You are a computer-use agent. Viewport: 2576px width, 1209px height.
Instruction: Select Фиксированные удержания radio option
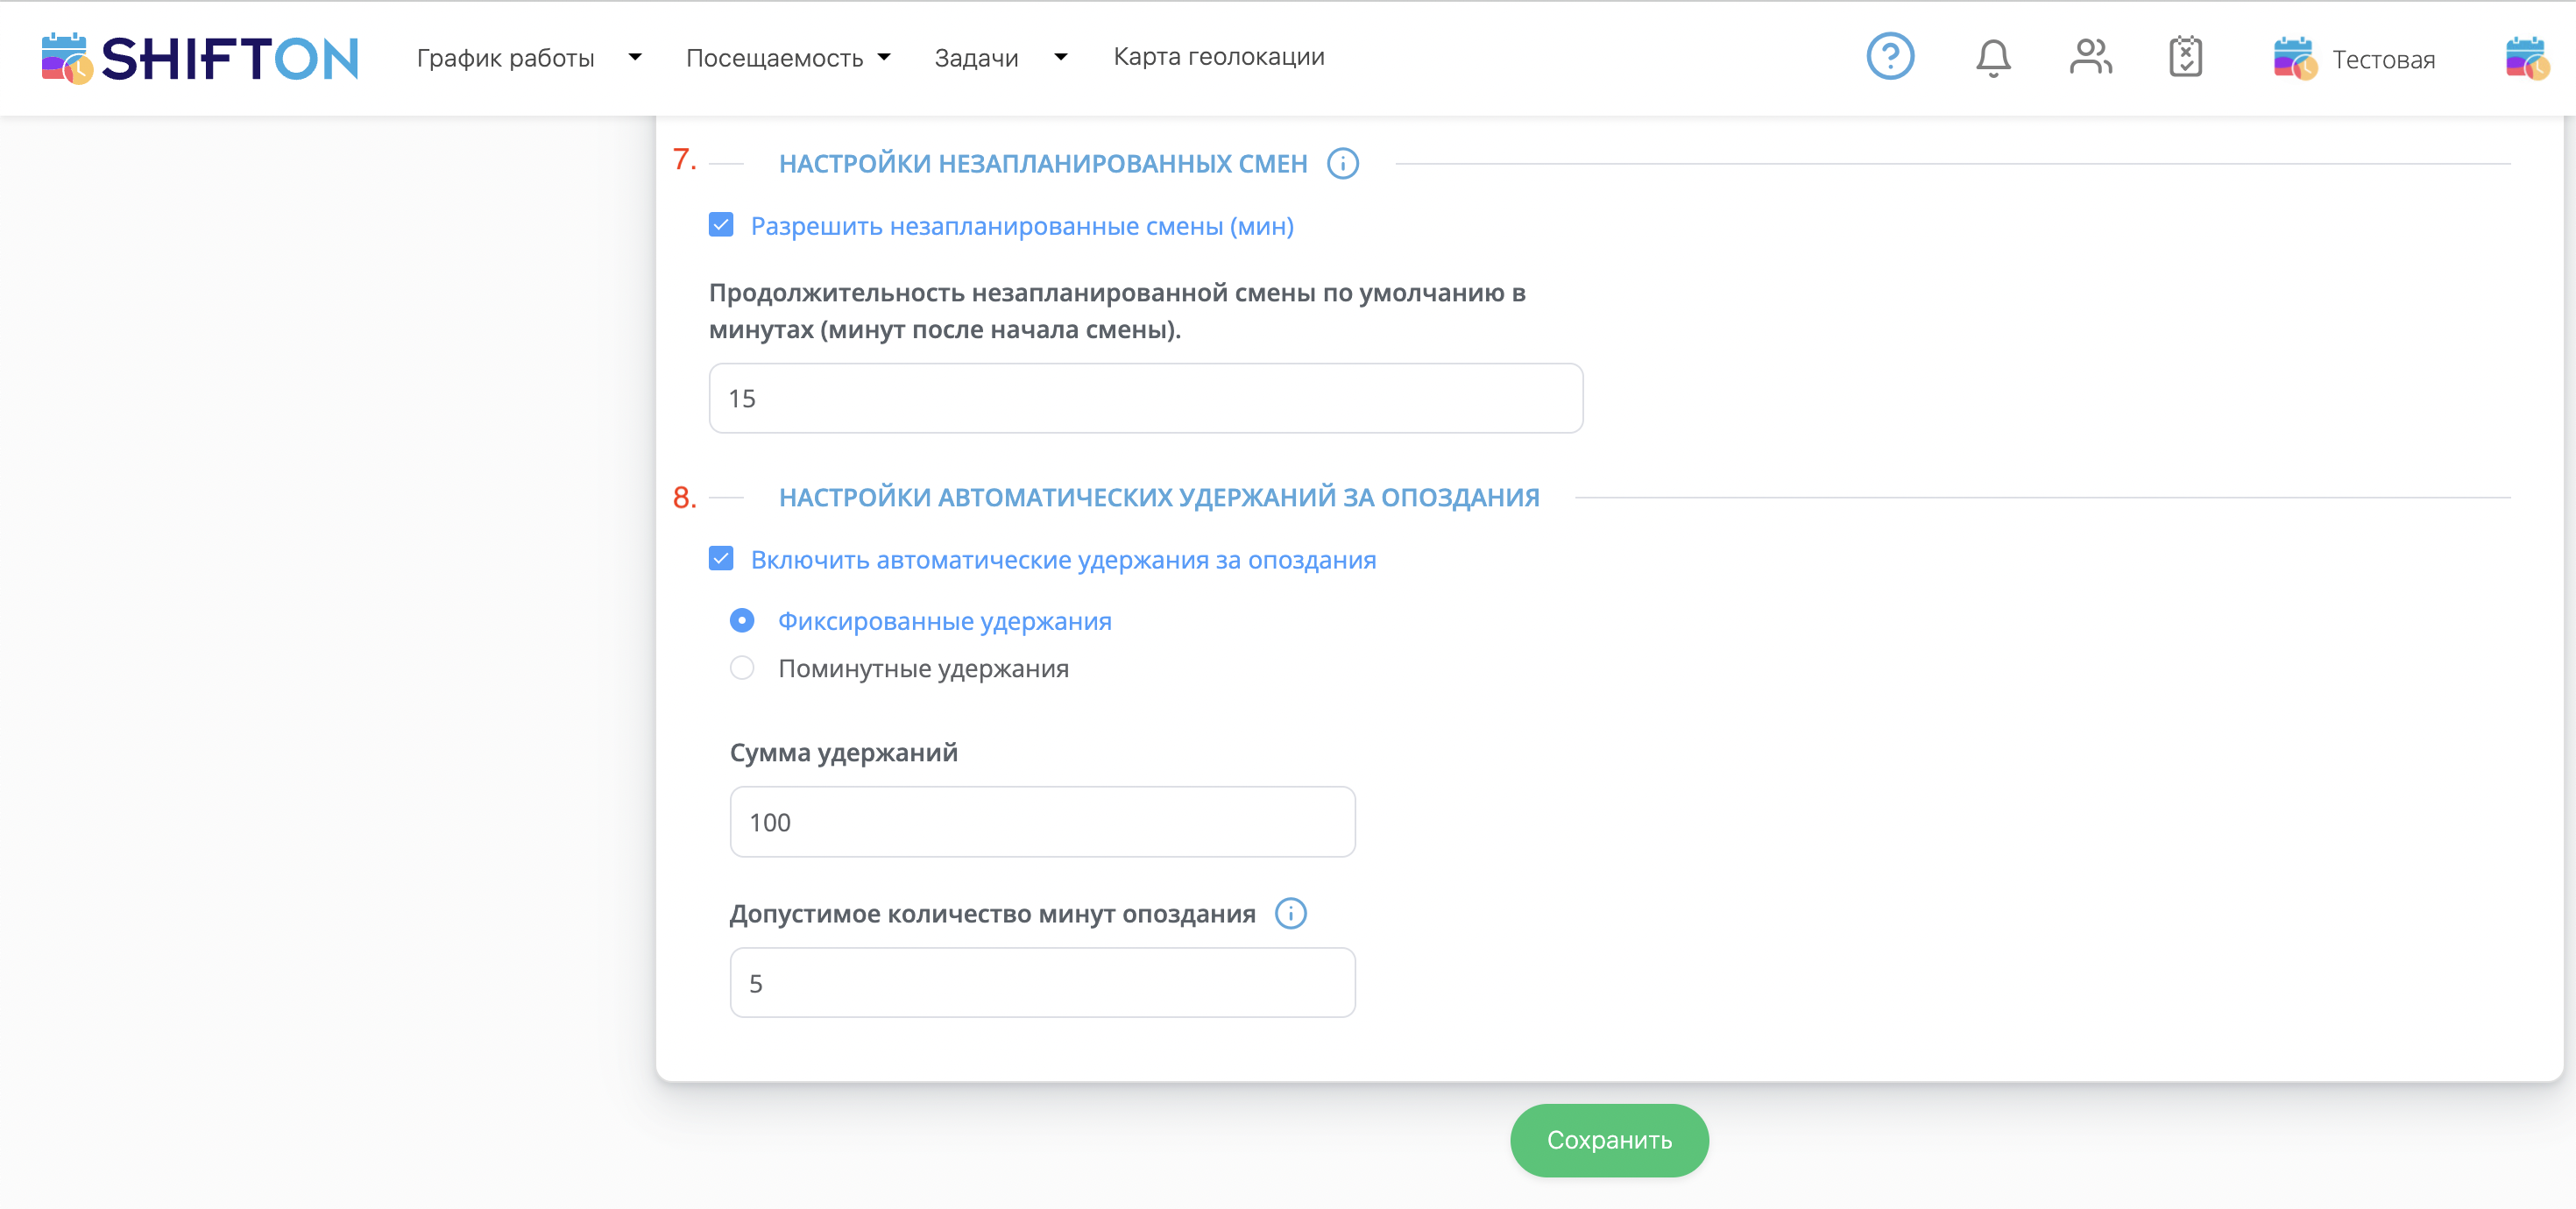tap(742, 620)
